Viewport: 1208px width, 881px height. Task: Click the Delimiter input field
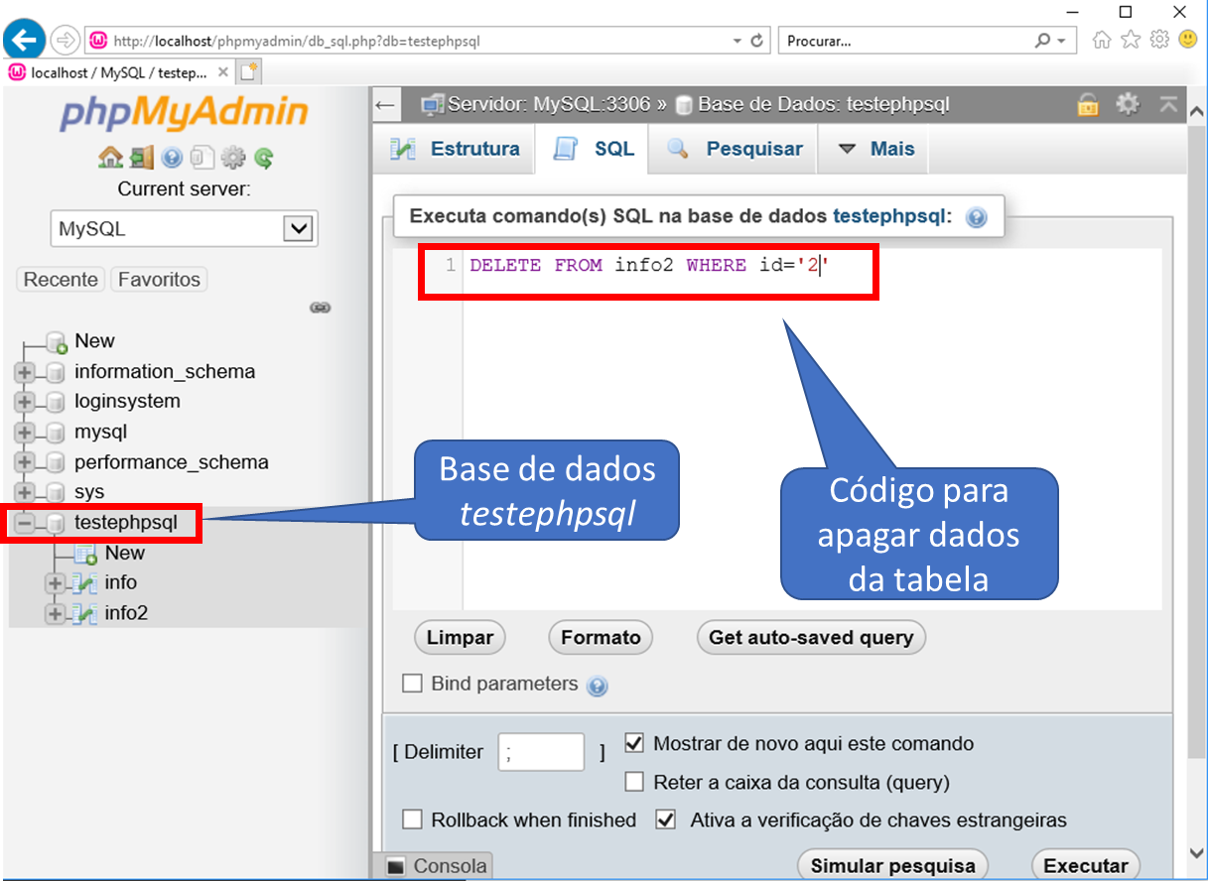click(541, 752)
